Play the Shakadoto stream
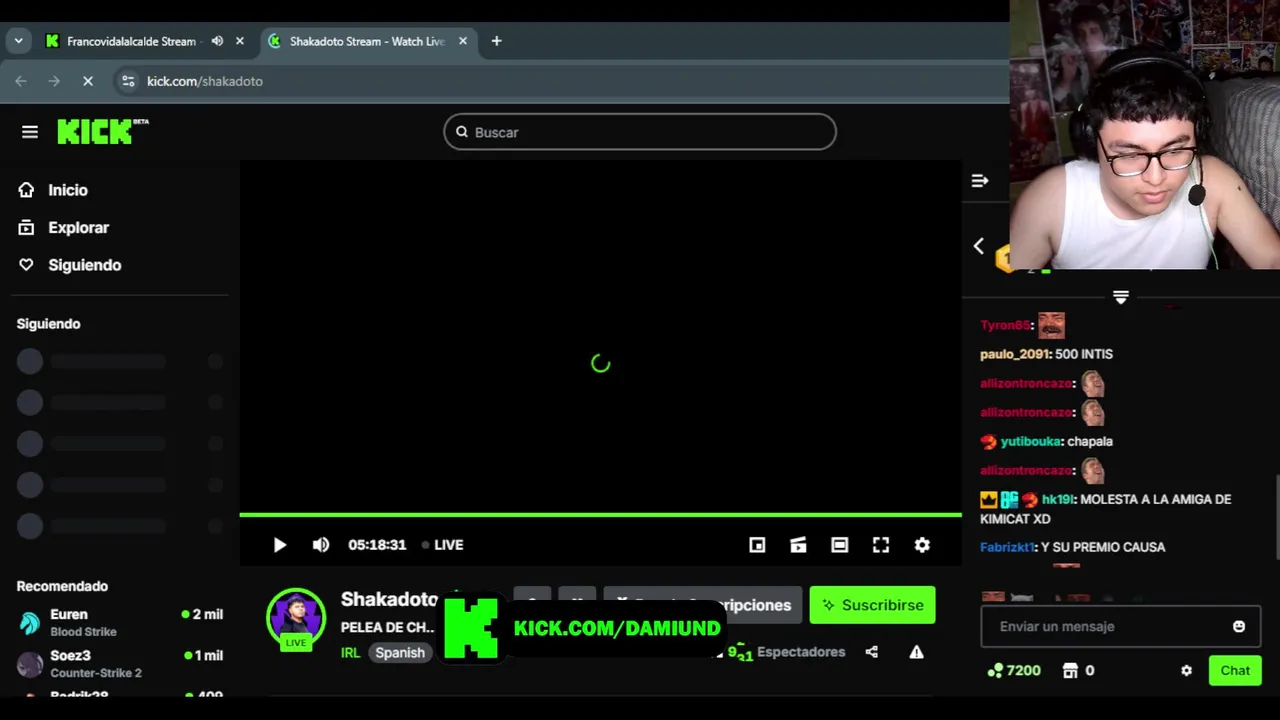The height and width of the screenshot is (720, 1280). coord(279,545)
